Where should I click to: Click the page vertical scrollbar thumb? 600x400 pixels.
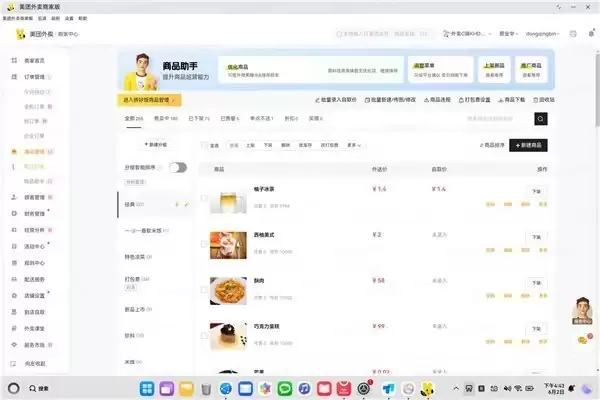(597, 90)
